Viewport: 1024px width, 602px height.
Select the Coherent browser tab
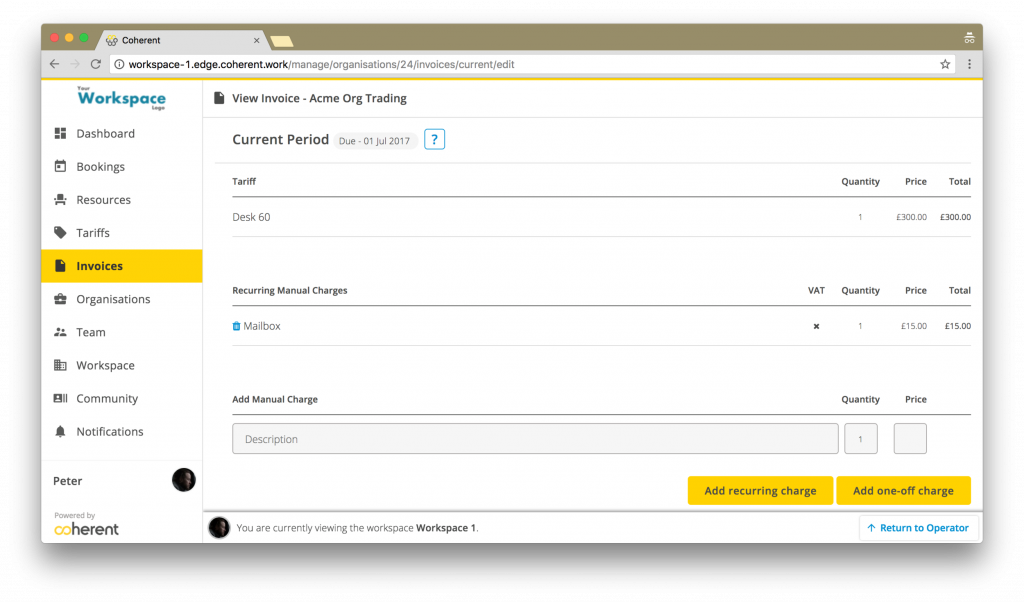pos(183,40)
